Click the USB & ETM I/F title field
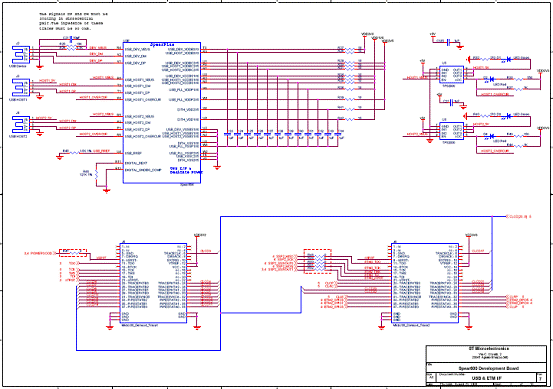This screenshot has width=553, height=389. 487,378
